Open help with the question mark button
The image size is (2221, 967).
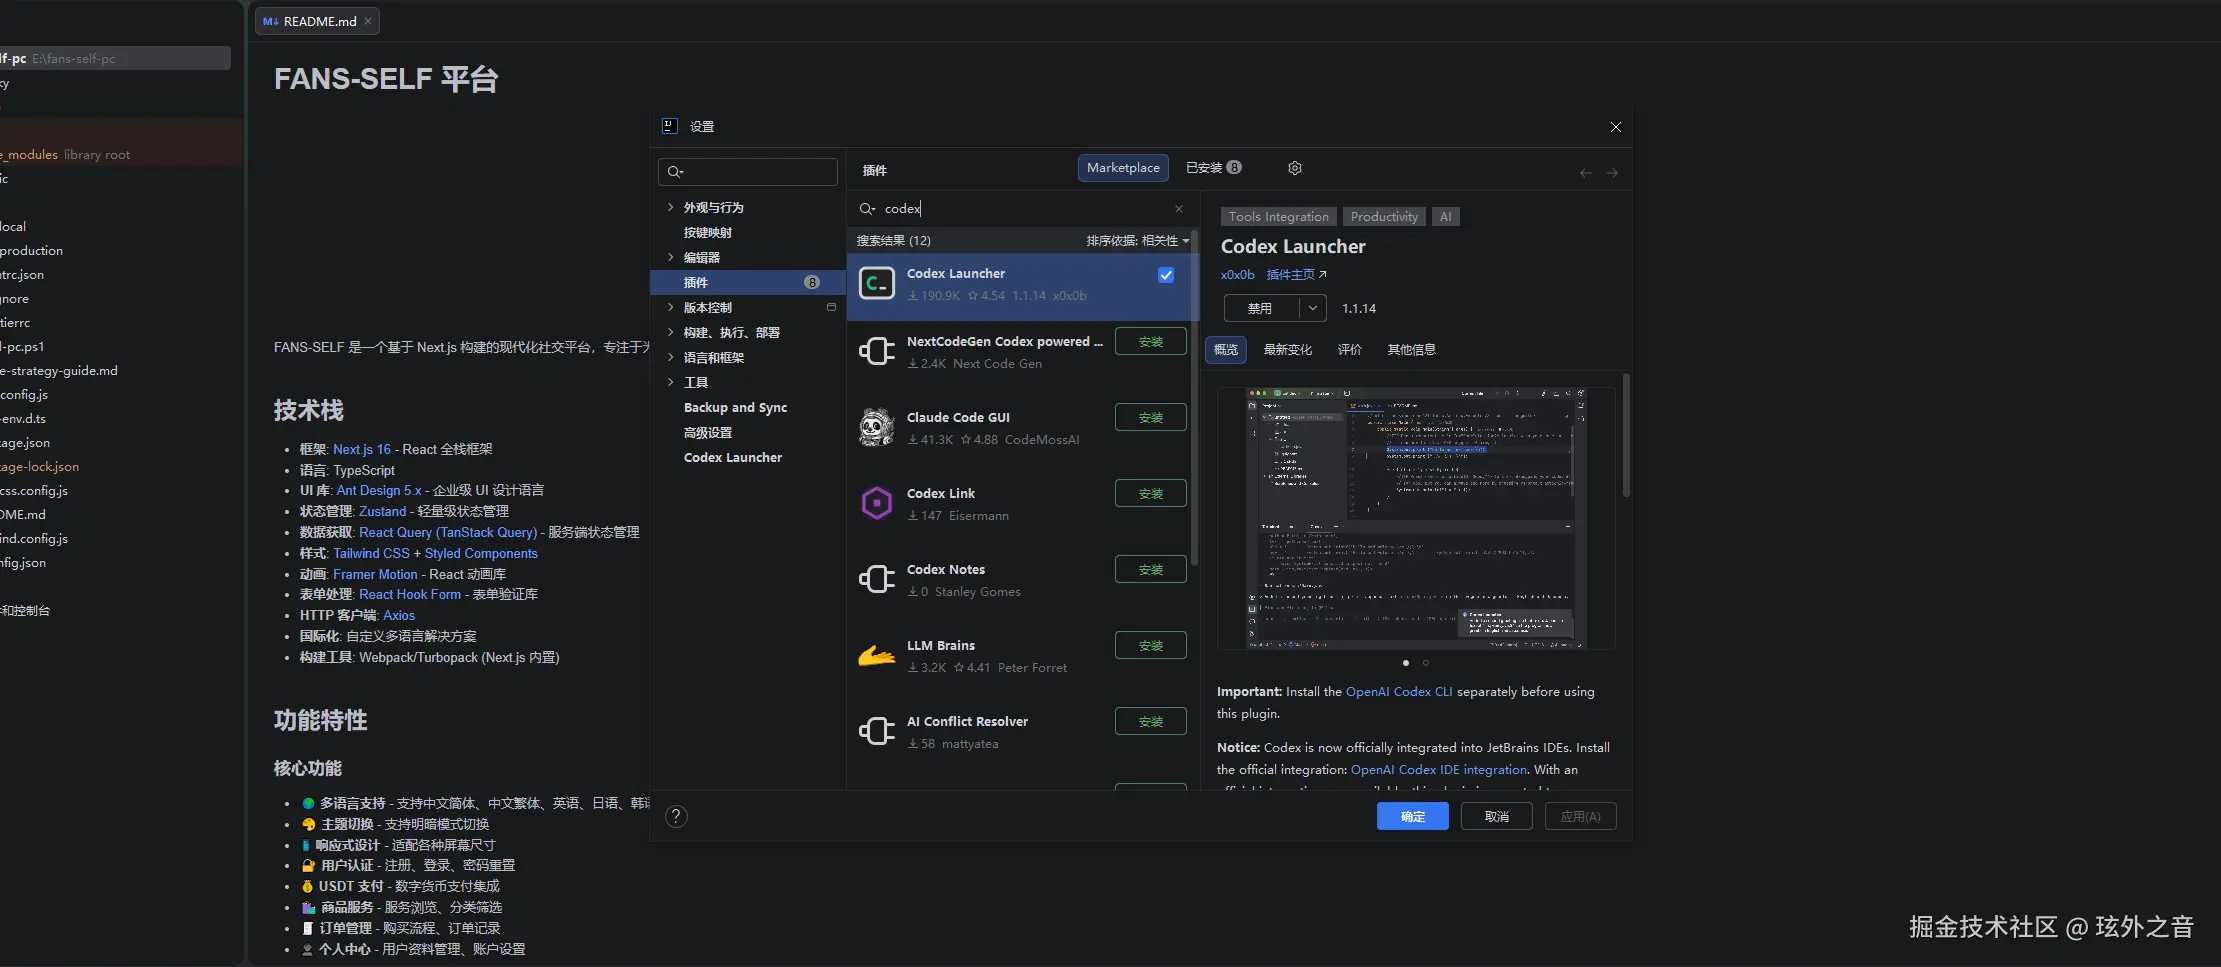point(677,817)
